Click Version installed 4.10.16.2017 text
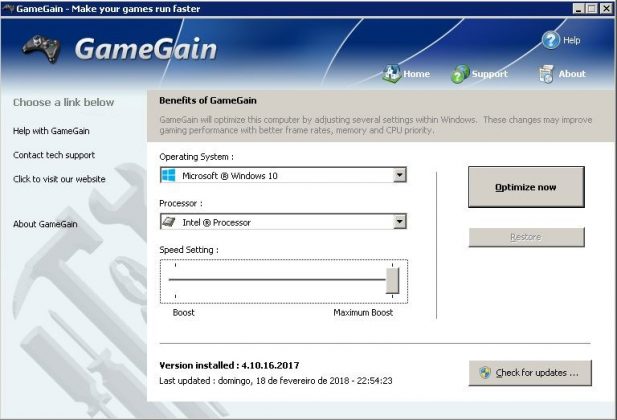617x420 pixels. pyautogui.click(x=229, y=365)
